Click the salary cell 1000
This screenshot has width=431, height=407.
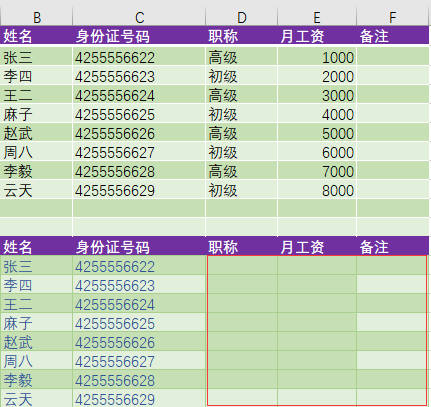tap(317, 57)
